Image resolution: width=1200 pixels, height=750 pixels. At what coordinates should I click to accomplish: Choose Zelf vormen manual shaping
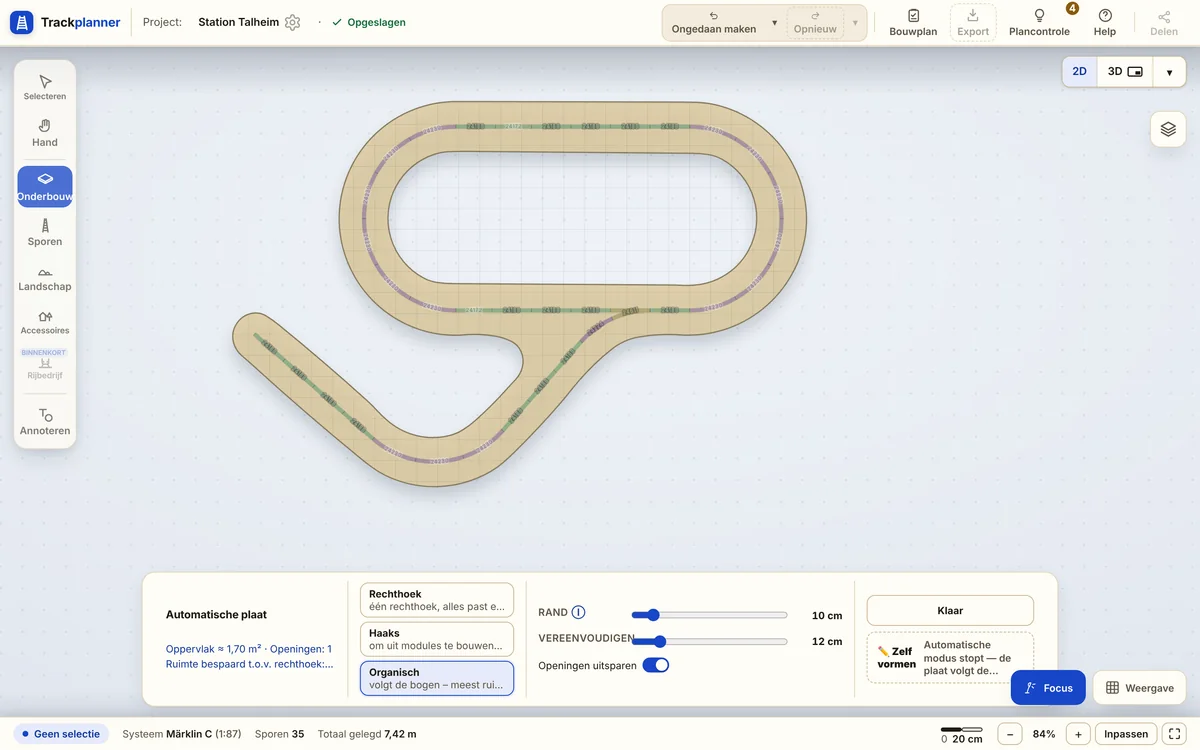(x=950, y=658)
